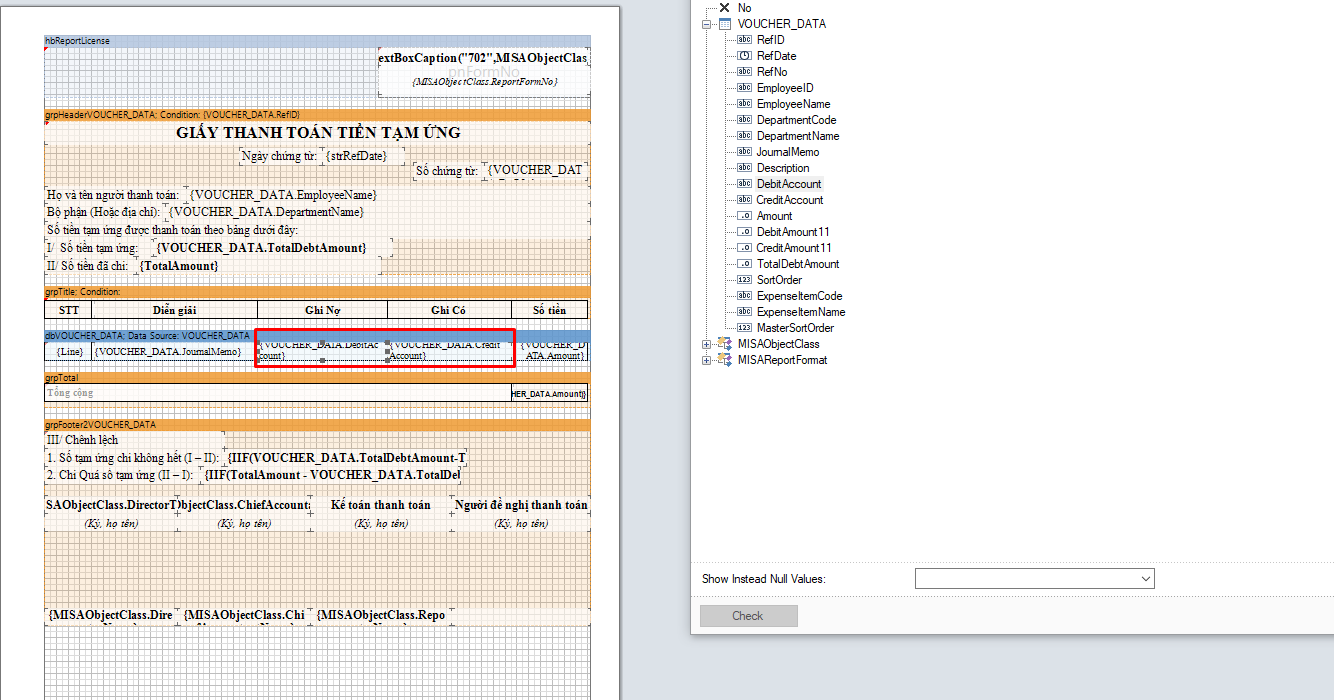The image size is (1334, 700).
Task: Click the MISAObjectClass business object icon
Action: [x=725, y=344]
